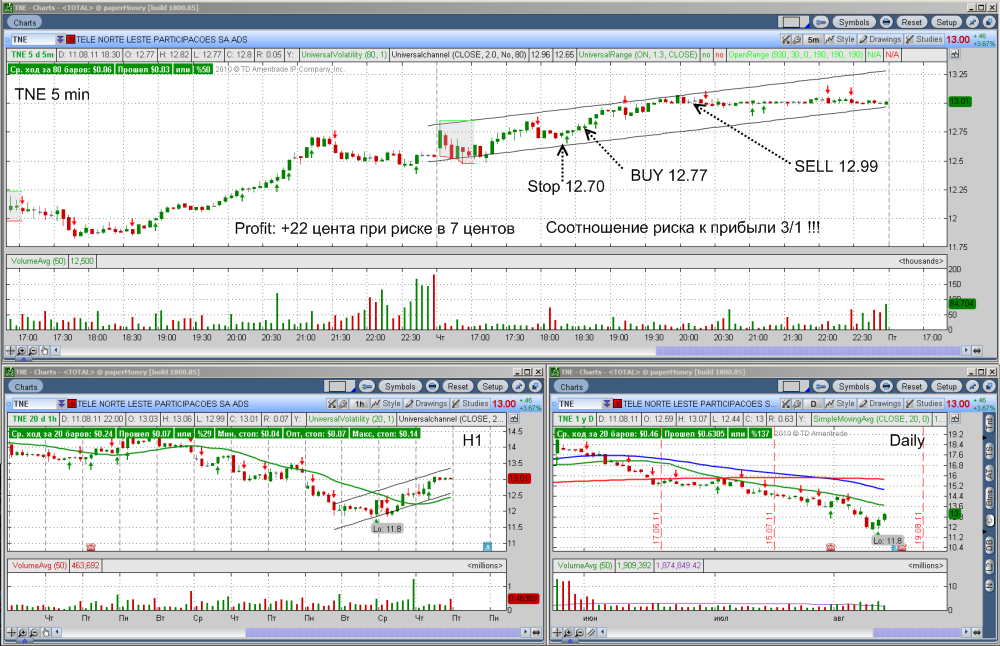Click the fit-width double arrow icon in 5m chart
The width and height of the screenshot is (1000, 646).
(x=976, y=350)
